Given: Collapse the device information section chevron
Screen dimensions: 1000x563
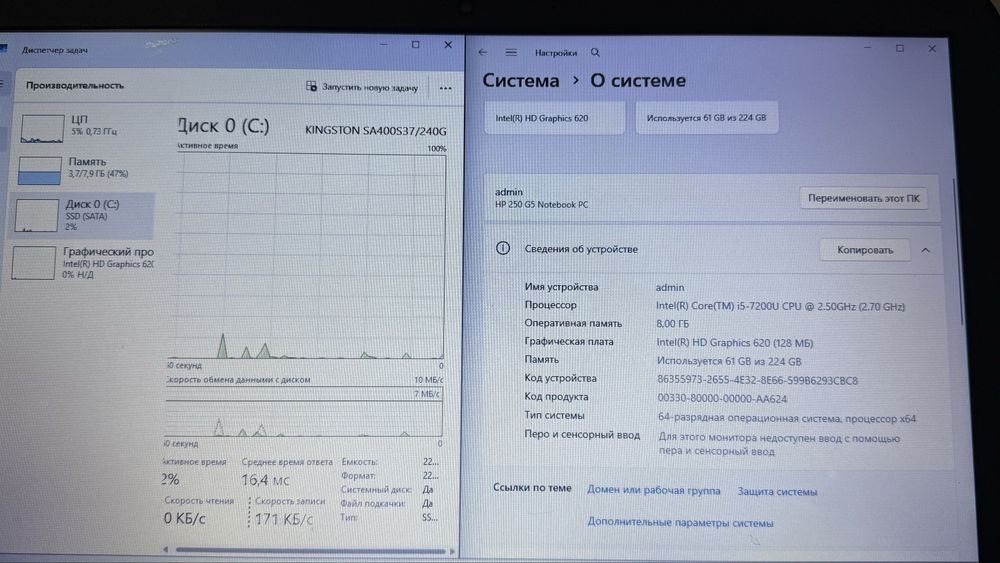Looking at the screenshot, I should pos(925,250).
